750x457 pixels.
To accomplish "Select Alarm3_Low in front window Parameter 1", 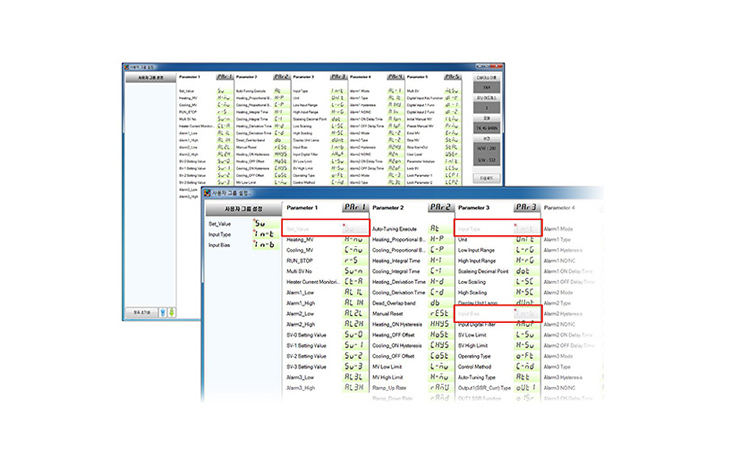I will (x=300, y=378).
